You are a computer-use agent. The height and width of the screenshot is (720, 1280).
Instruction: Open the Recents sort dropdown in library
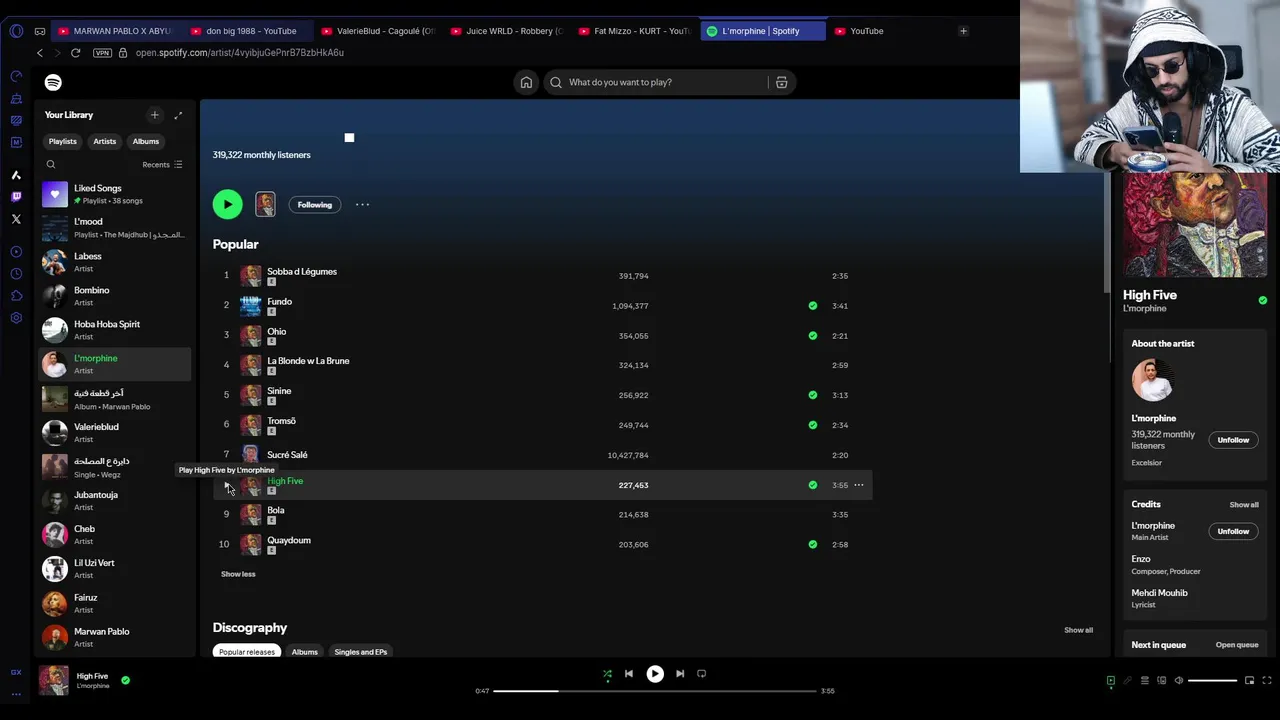162,164
